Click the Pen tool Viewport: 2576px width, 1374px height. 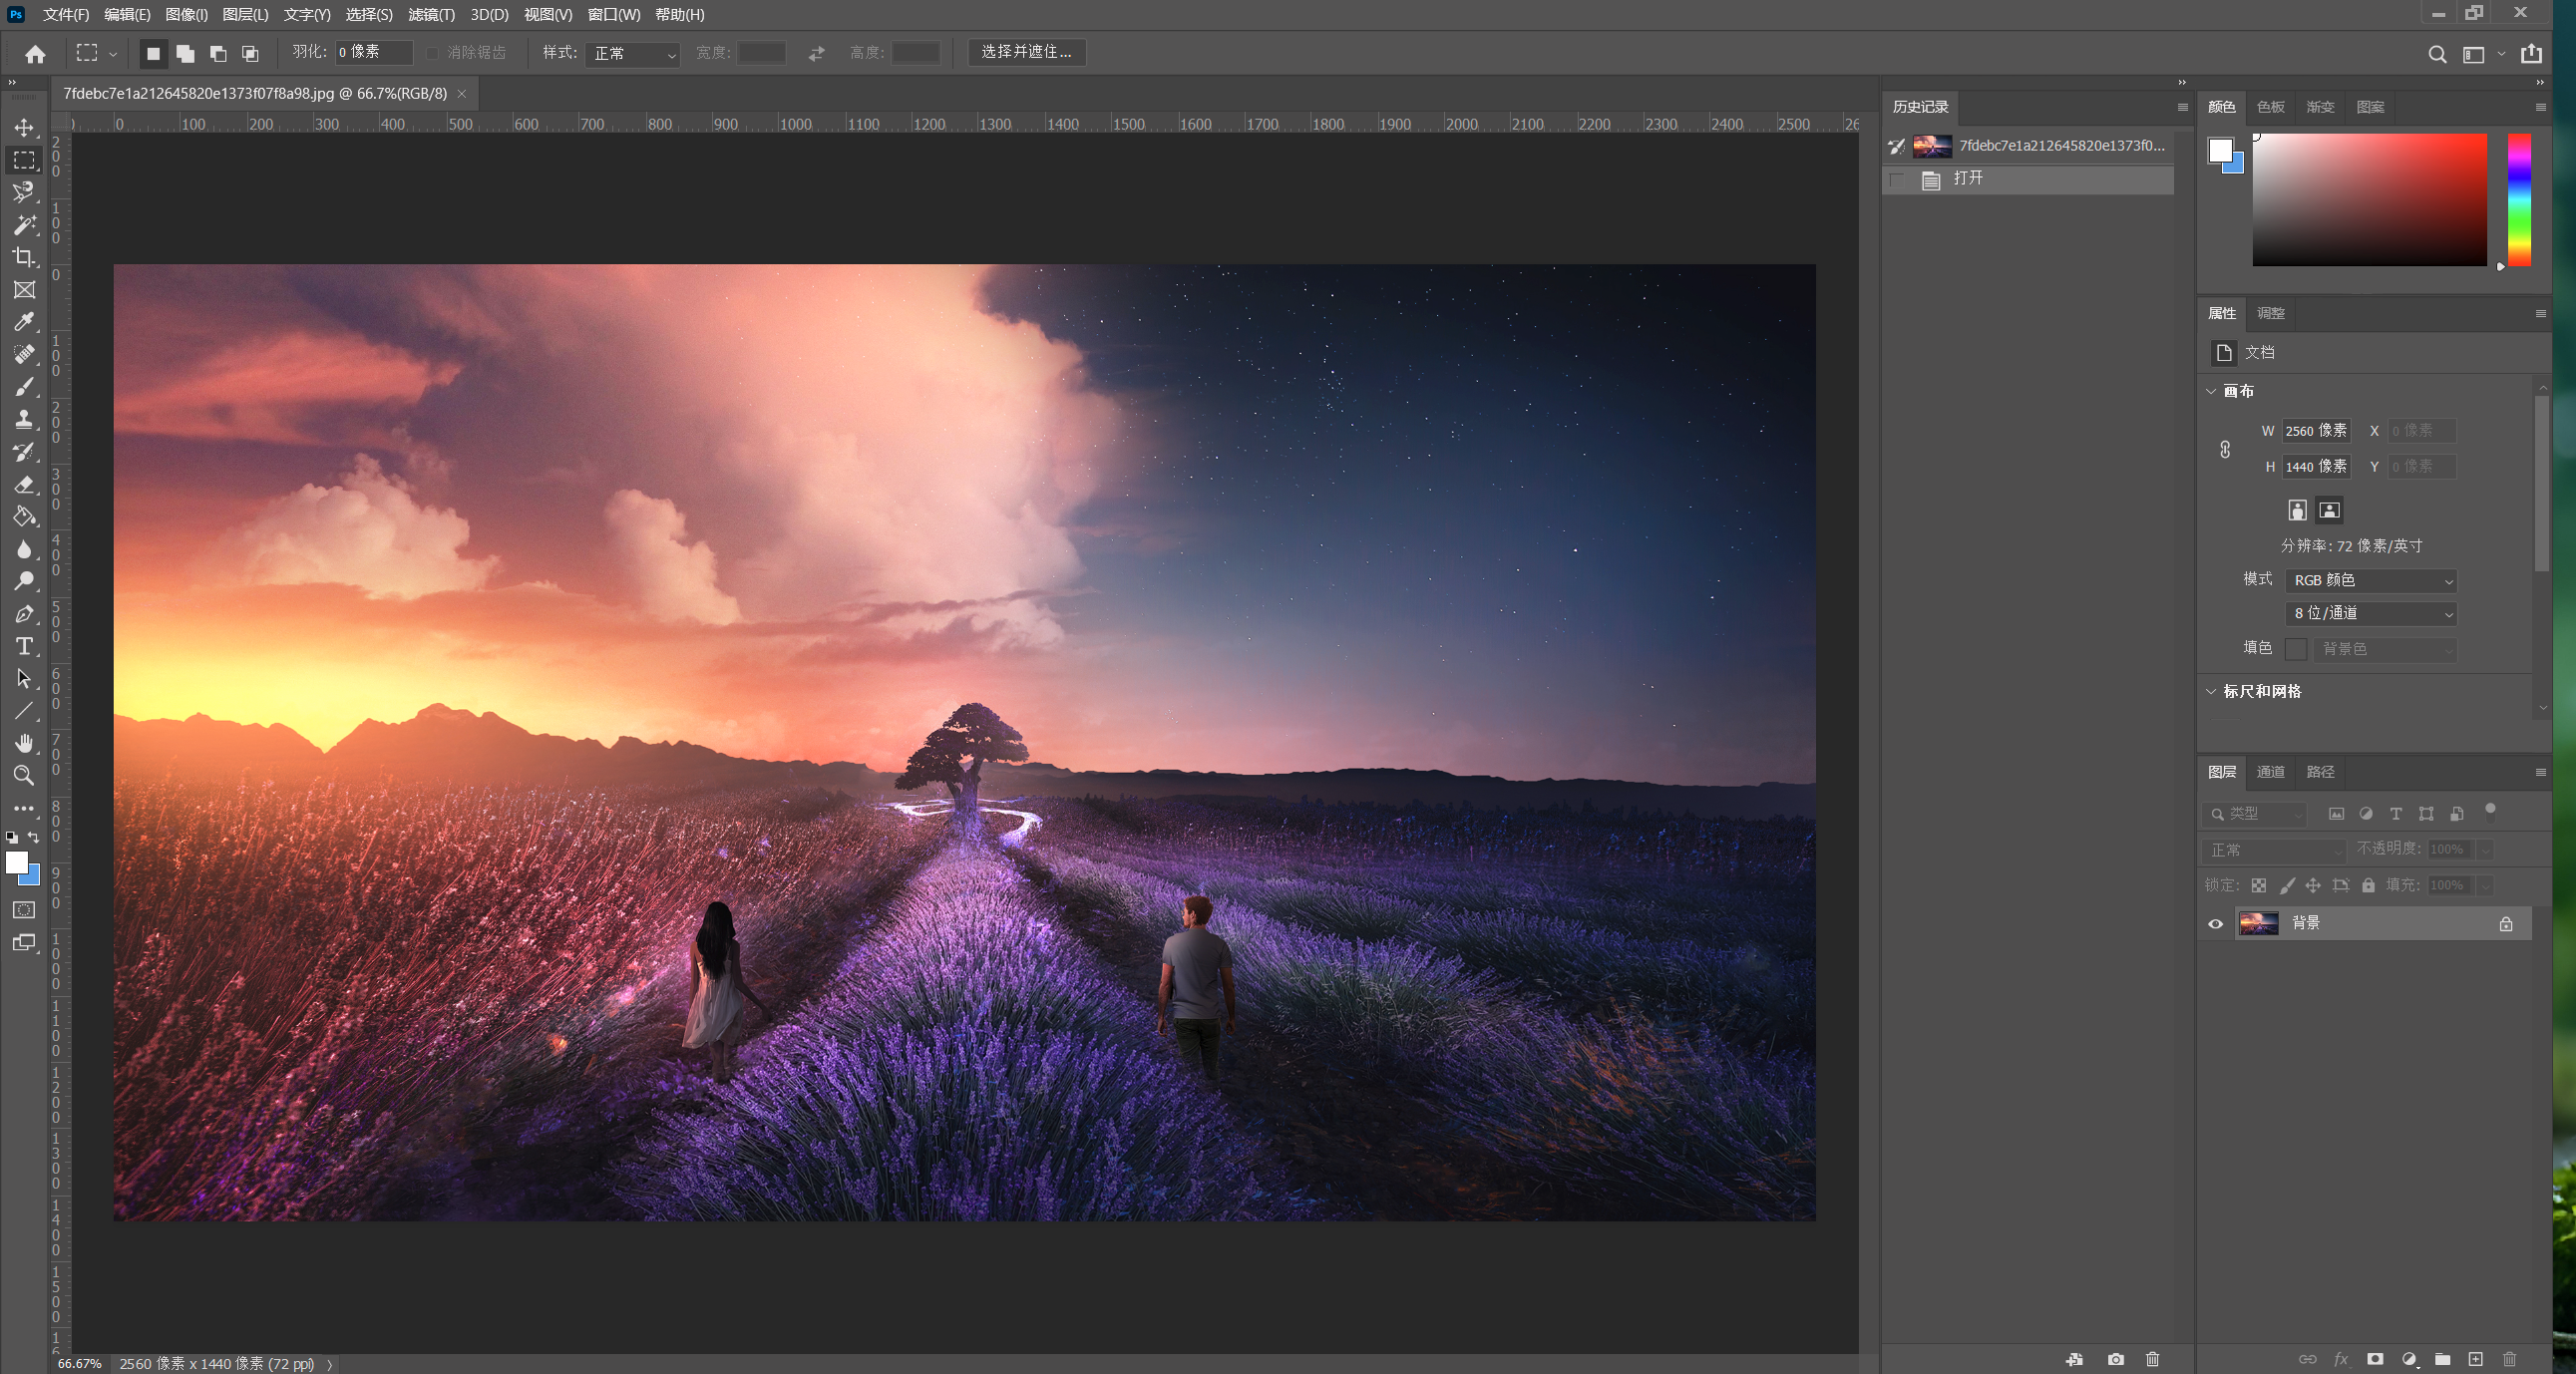(24, 614)
